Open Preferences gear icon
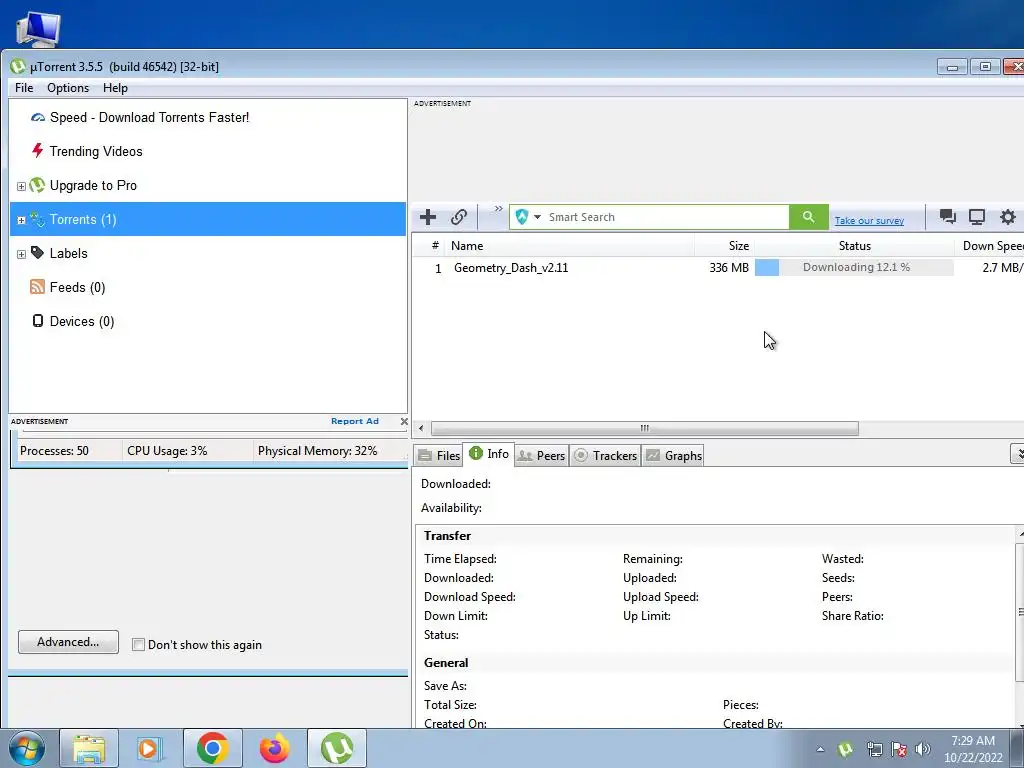Image resolution: width=1024 pixels, height=768 pixels. 1008,217
